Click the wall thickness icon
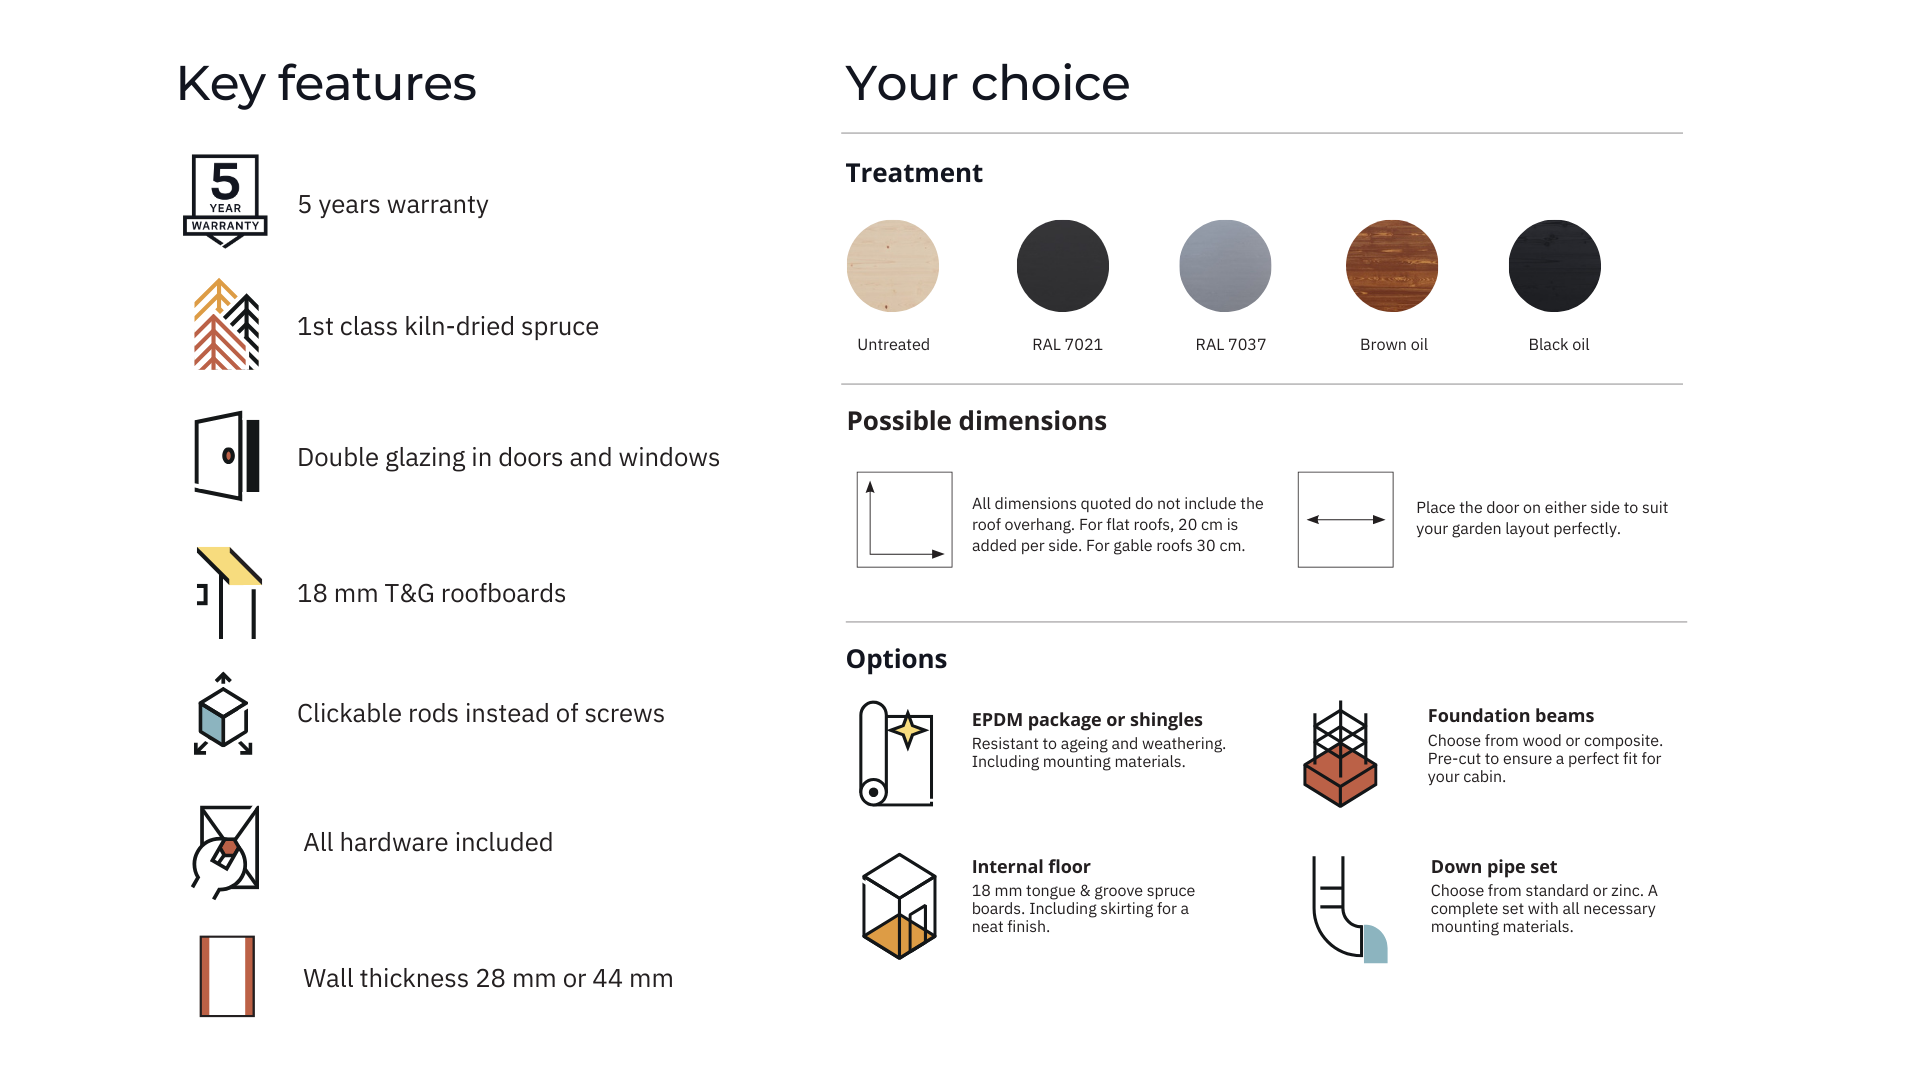This screenshot has height=1080, width=1920. (x=227, y=976)
